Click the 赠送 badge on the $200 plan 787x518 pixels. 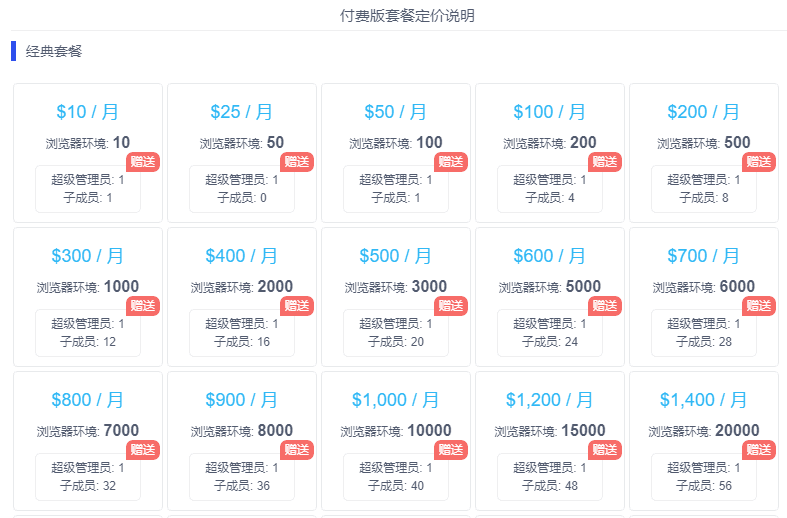click(759, 162)
